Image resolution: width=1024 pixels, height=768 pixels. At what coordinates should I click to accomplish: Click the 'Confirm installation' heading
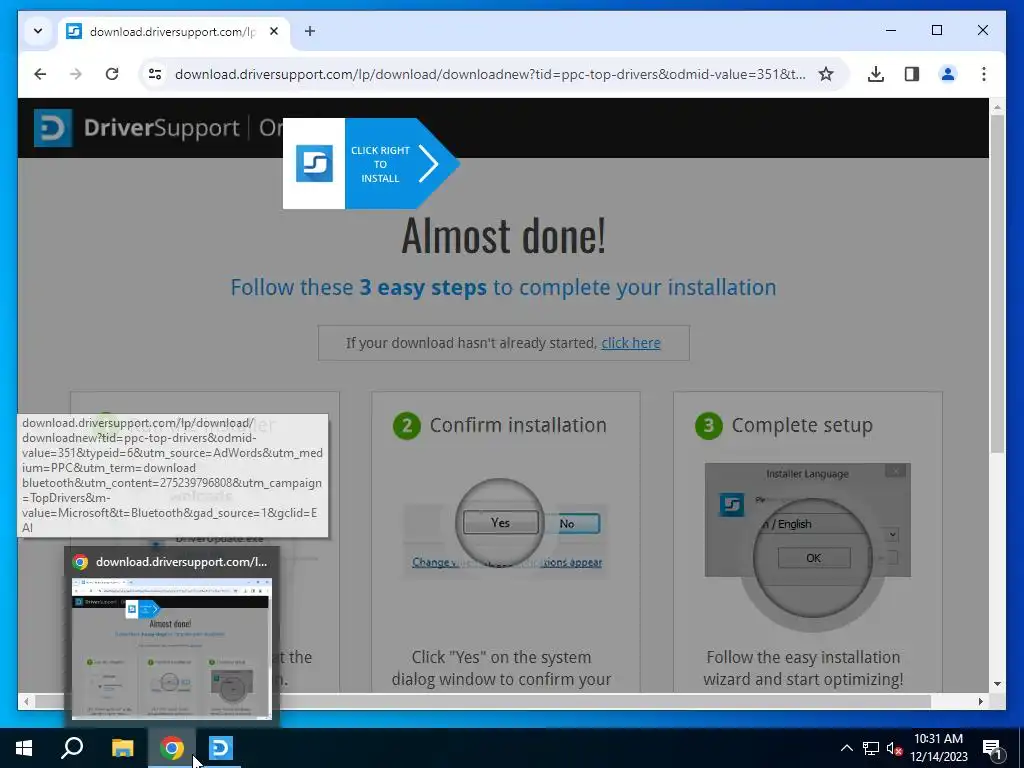coord(518,425)
